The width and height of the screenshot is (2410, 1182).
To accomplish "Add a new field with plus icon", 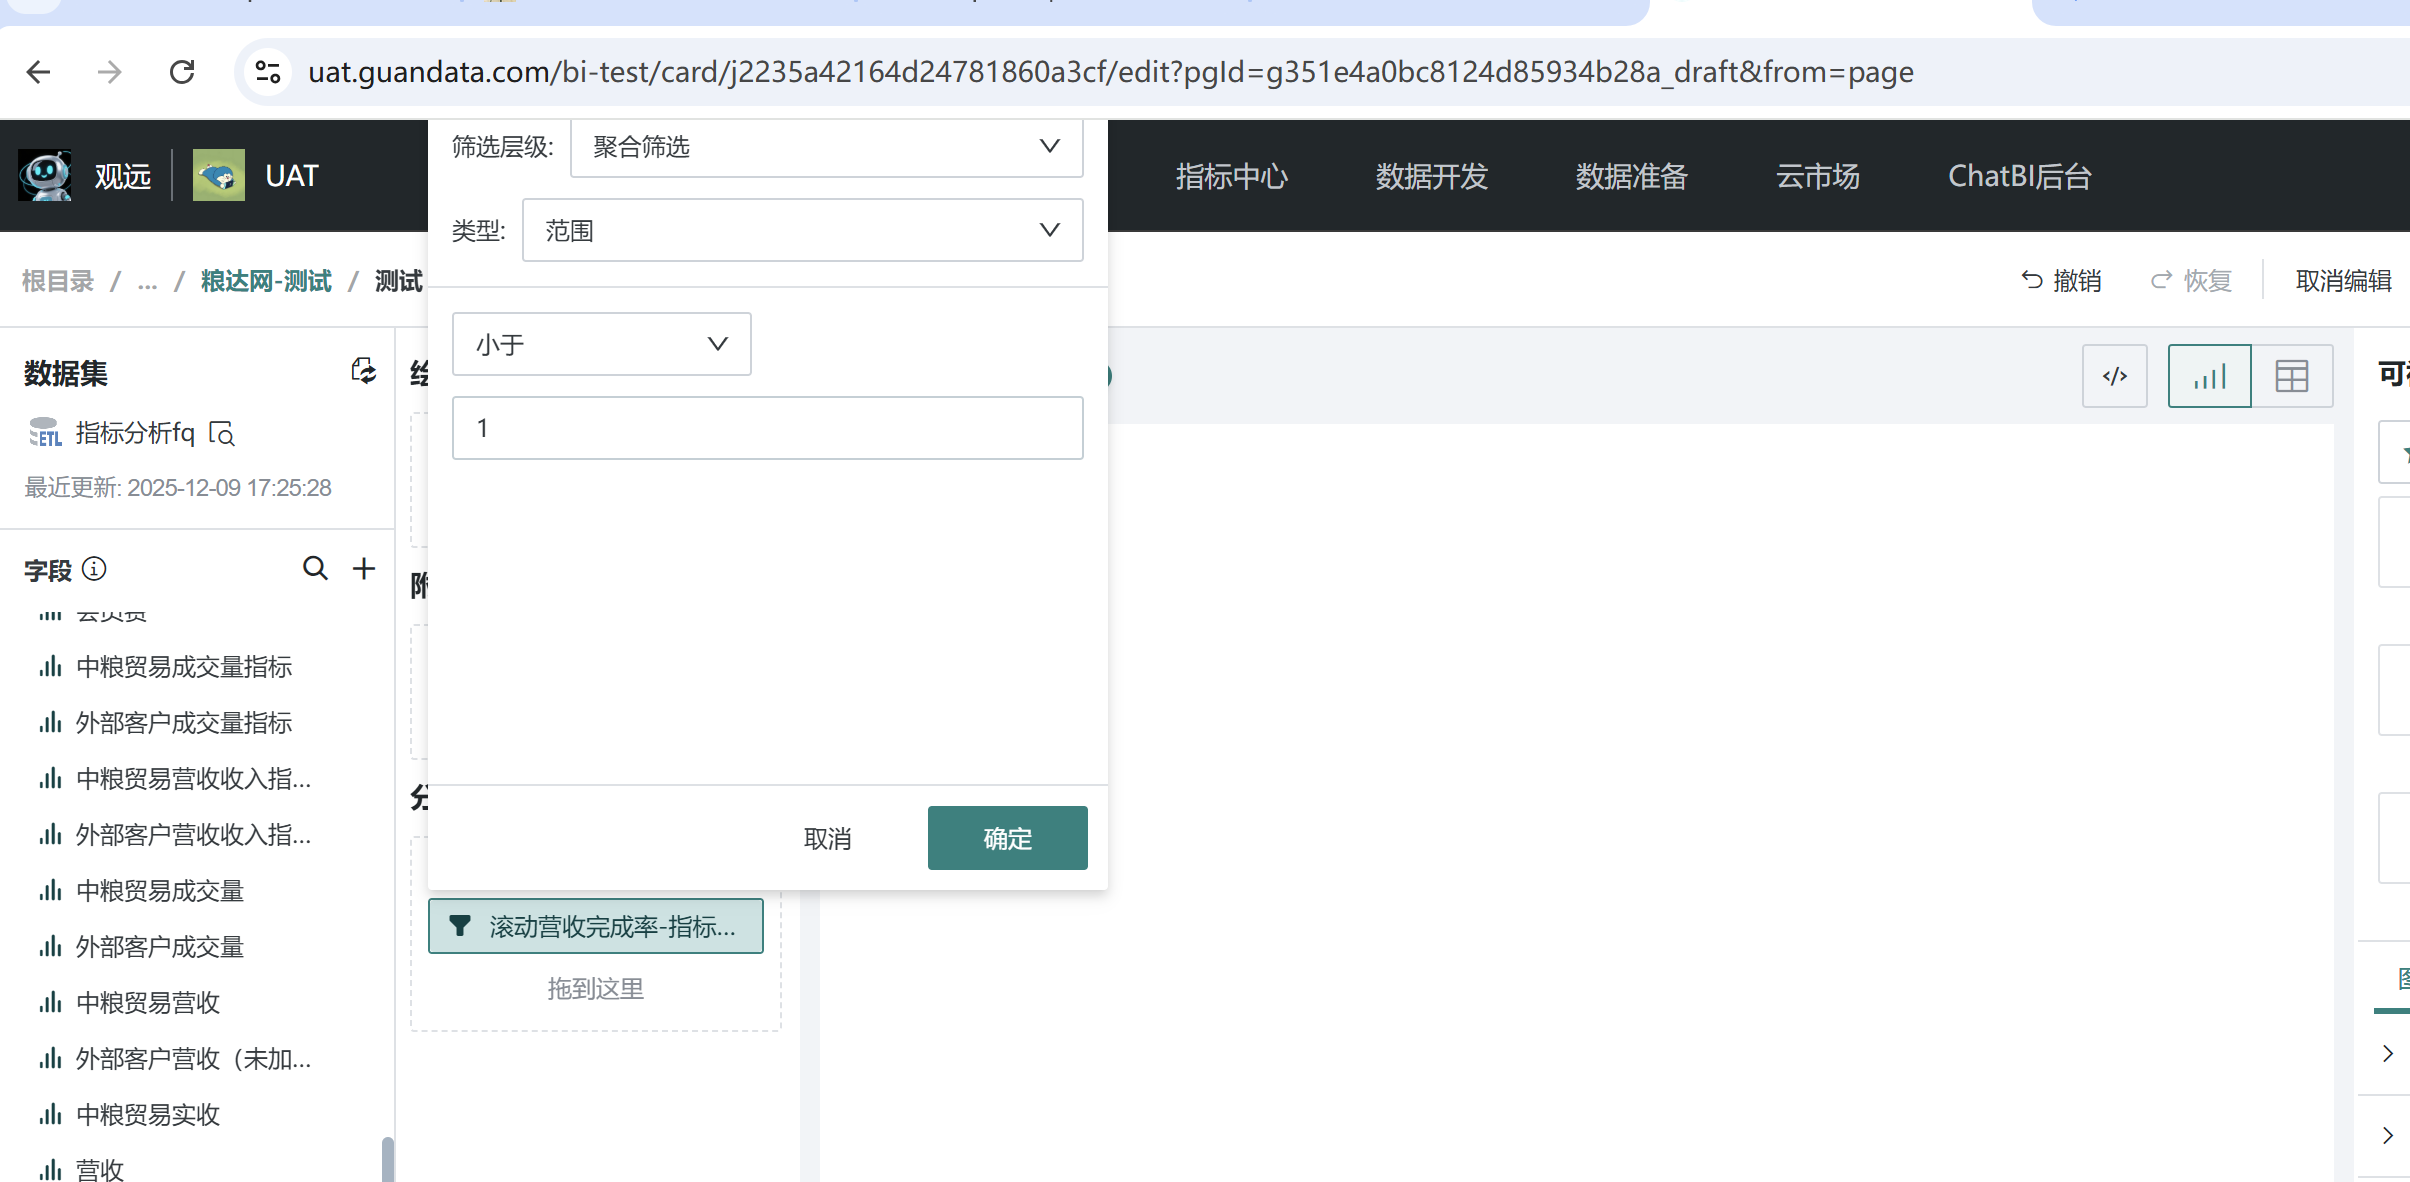I will [x=364, y=569].
